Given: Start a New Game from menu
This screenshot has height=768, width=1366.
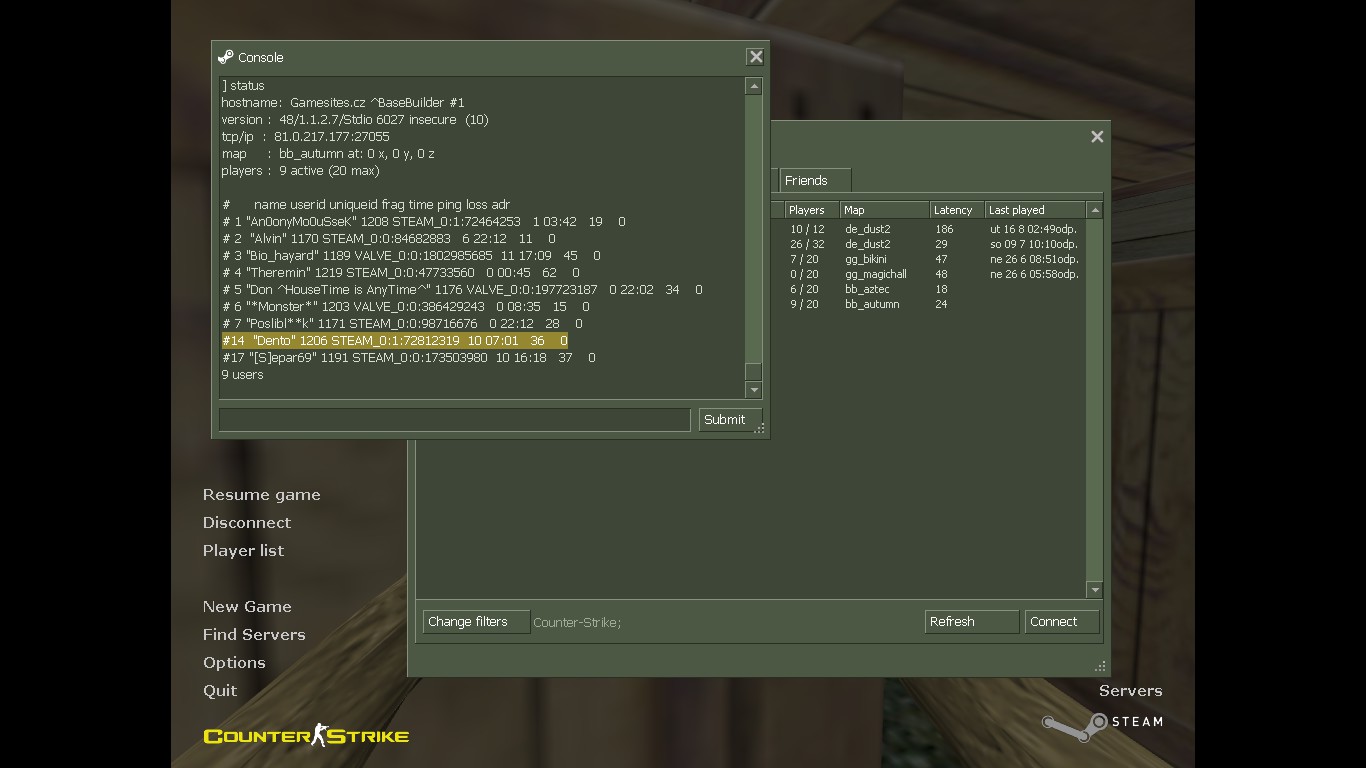Looking at the screenshot, I should point(247,607).
